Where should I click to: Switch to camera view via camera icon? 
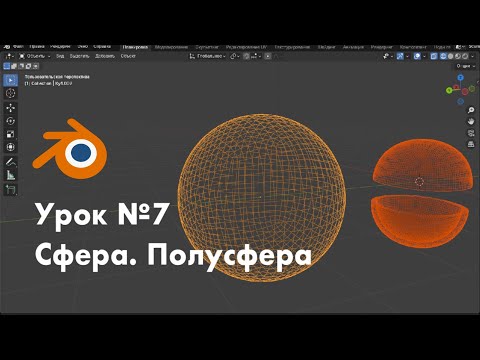471,133
